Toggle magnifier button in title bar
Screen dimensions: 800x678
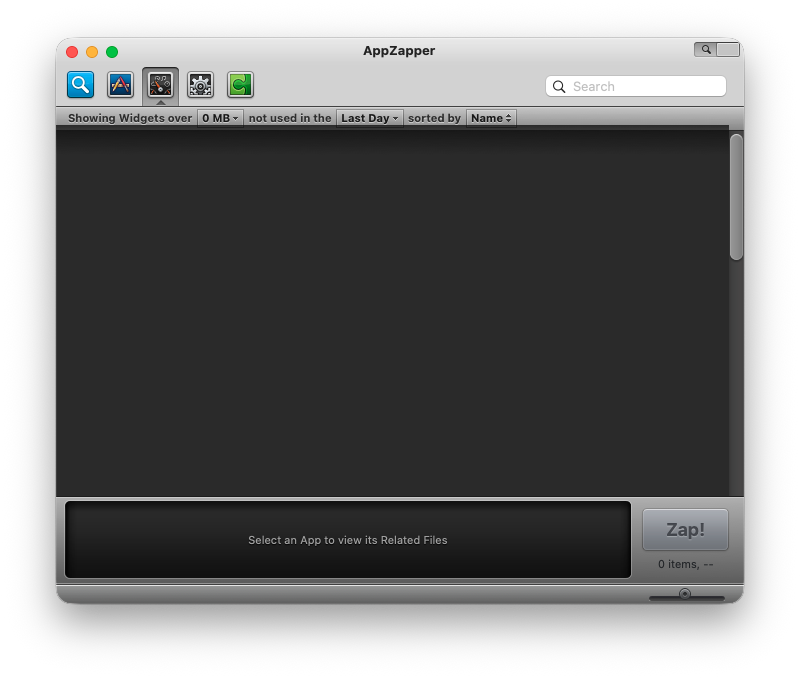point(706,49)
